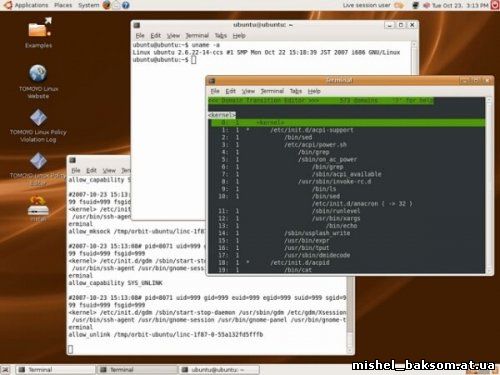Switch to second Terminal taskbar button
500x375 pixels.
tap(137, 370)
